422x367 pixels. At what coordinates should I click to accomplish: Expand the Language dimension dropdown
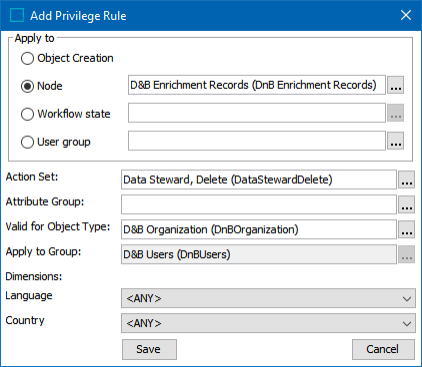[268, 298]
